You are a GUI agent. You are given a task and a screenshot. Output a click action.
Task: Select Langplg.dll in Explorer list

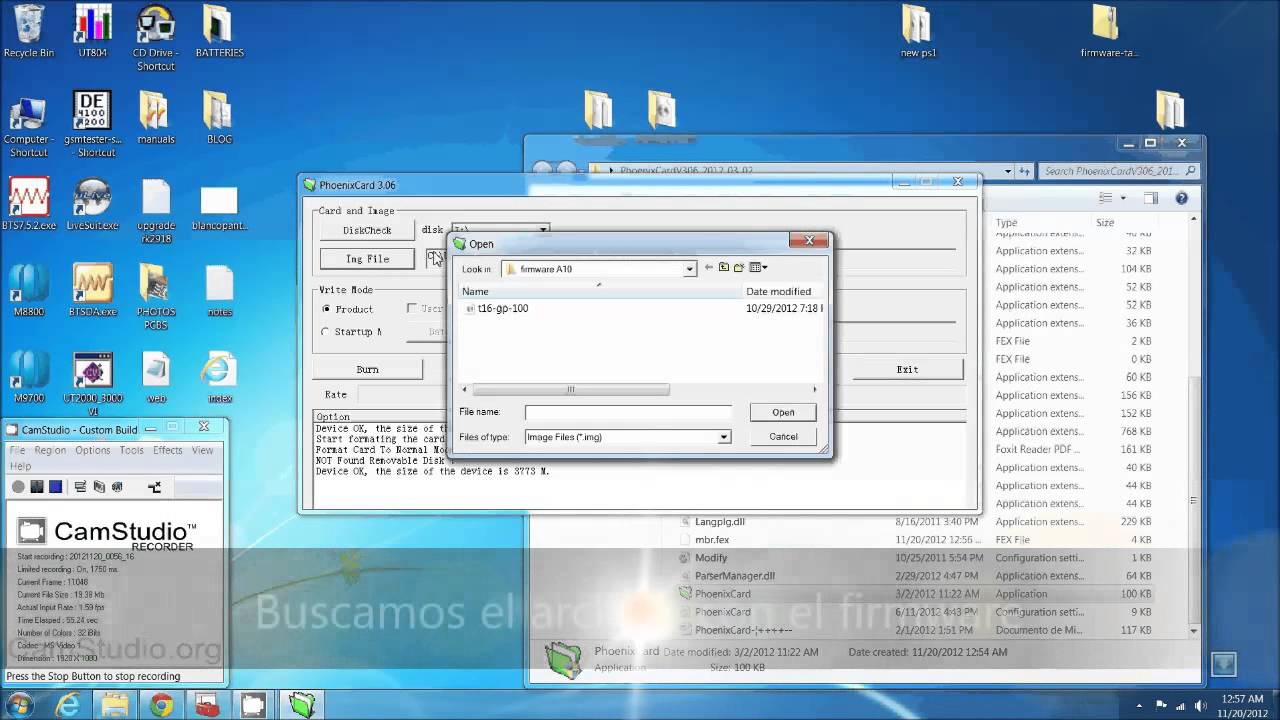tap(719, 522)
